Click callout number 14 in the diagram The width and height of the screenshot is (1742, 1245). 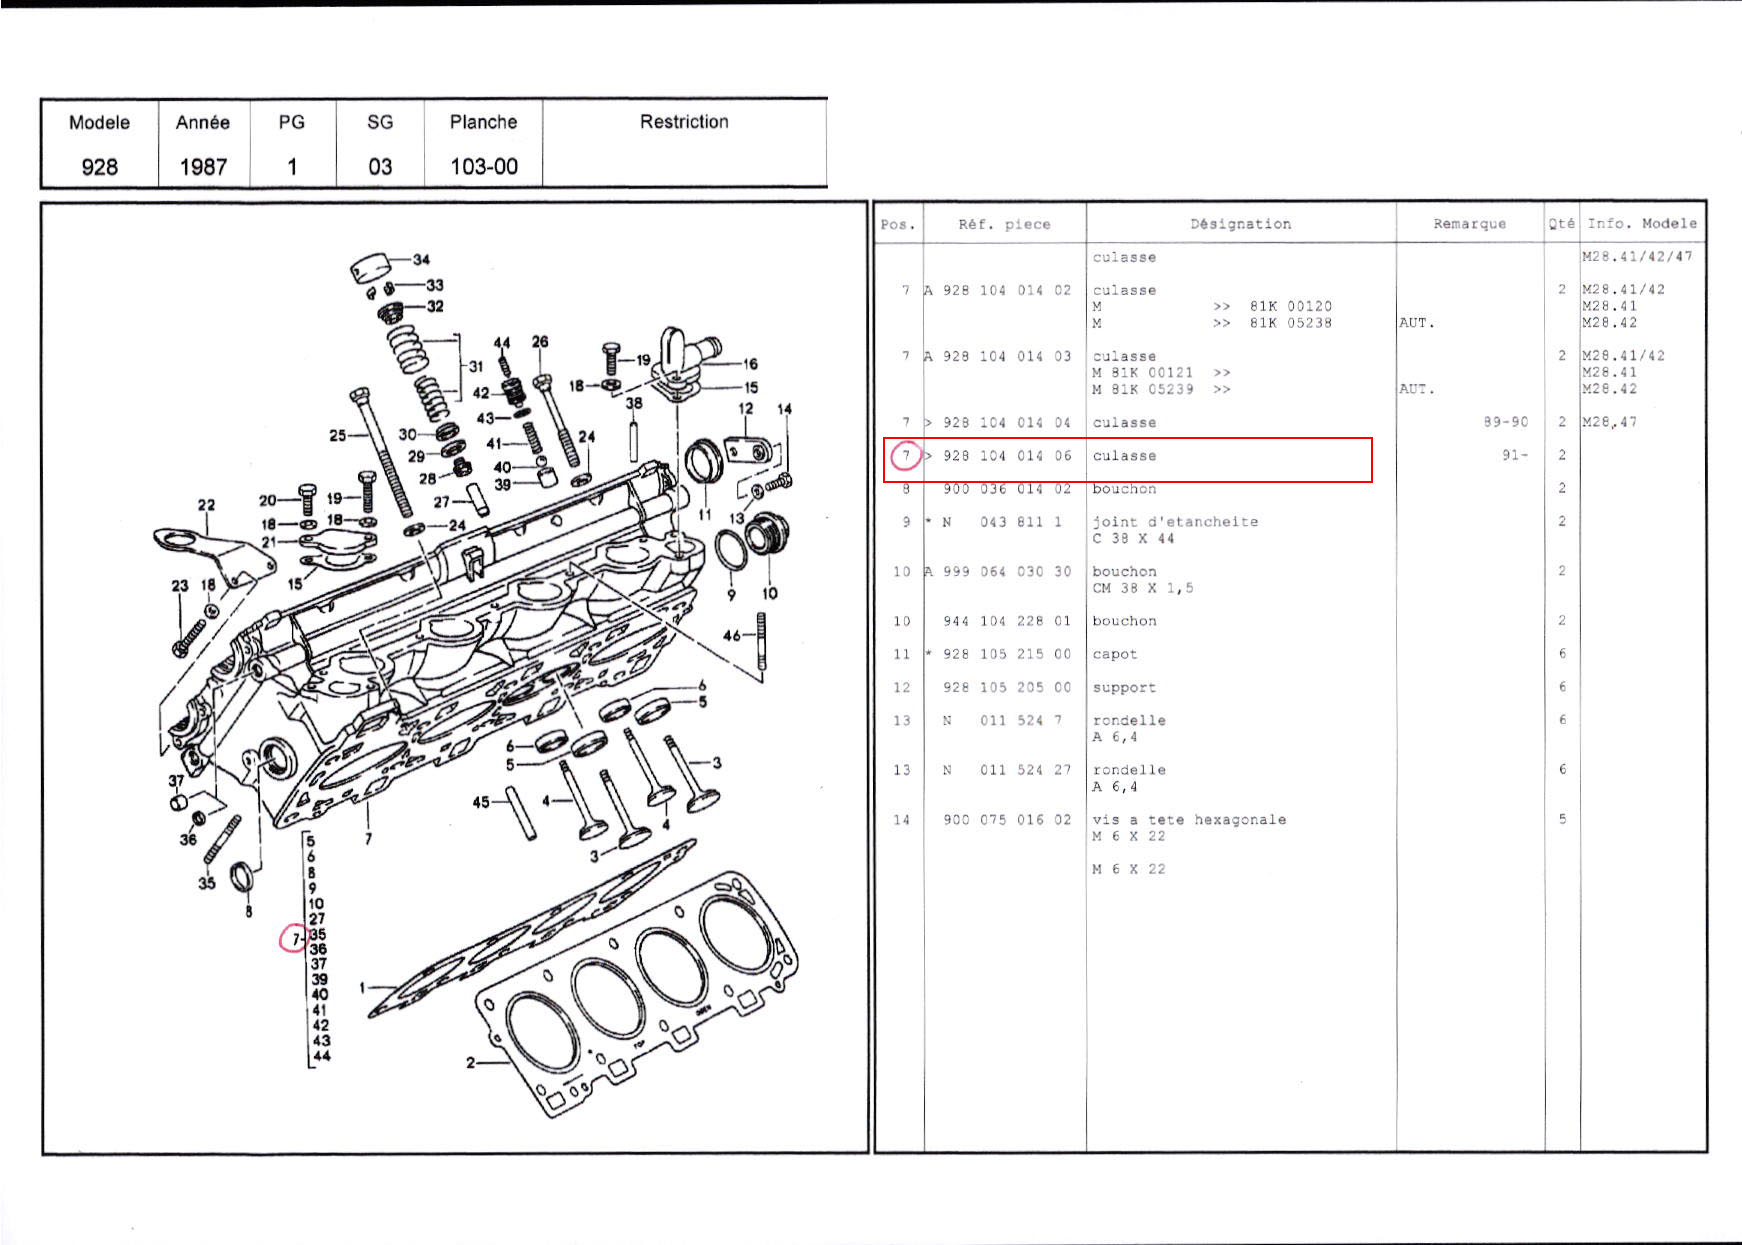tap(784, 409)
